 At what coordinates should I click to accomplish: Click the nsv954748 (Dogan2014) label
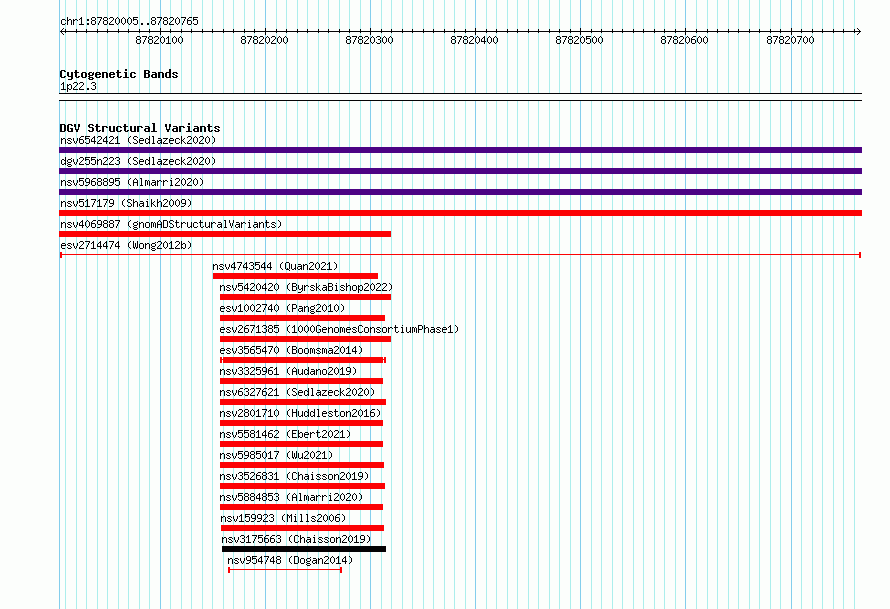(x=290, y=560)
